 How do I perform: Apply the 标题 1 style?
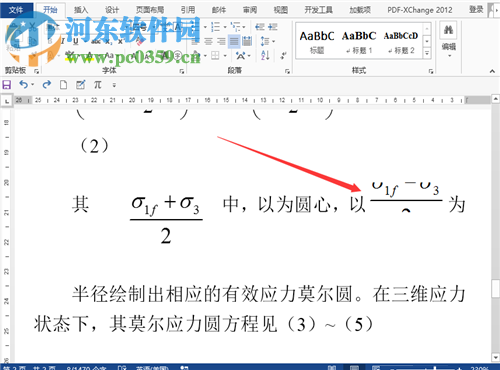(x=359, y=41)
